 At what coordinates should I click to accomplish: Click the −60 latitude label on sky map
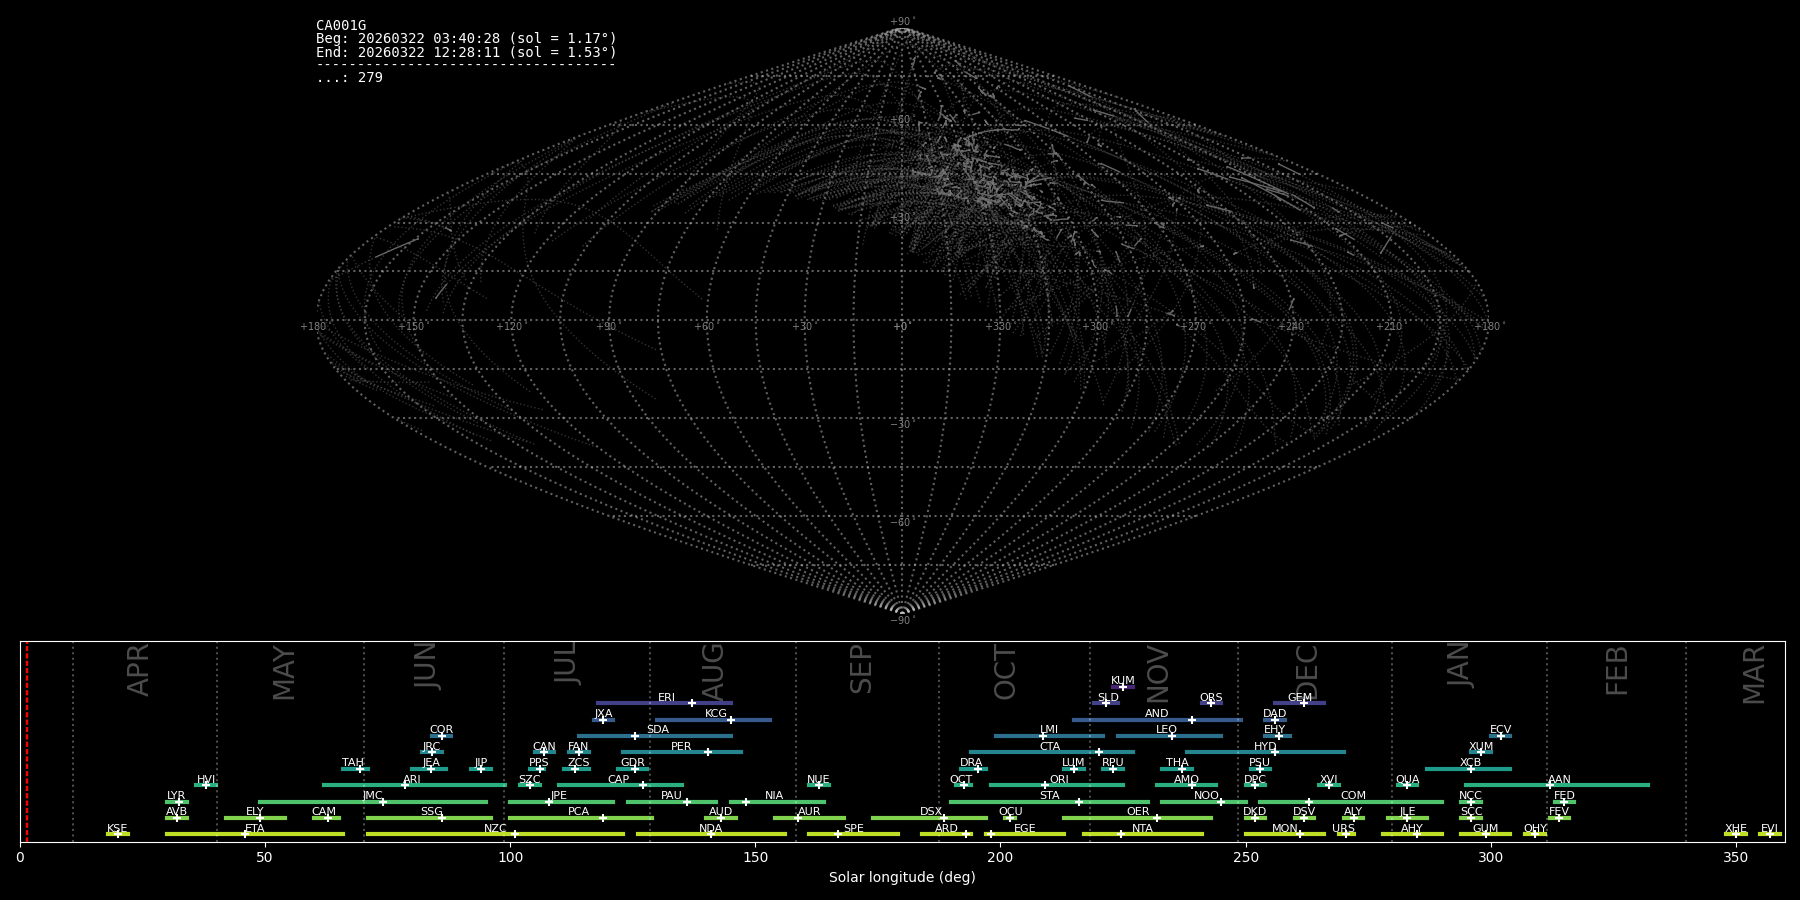coord(901,523)
